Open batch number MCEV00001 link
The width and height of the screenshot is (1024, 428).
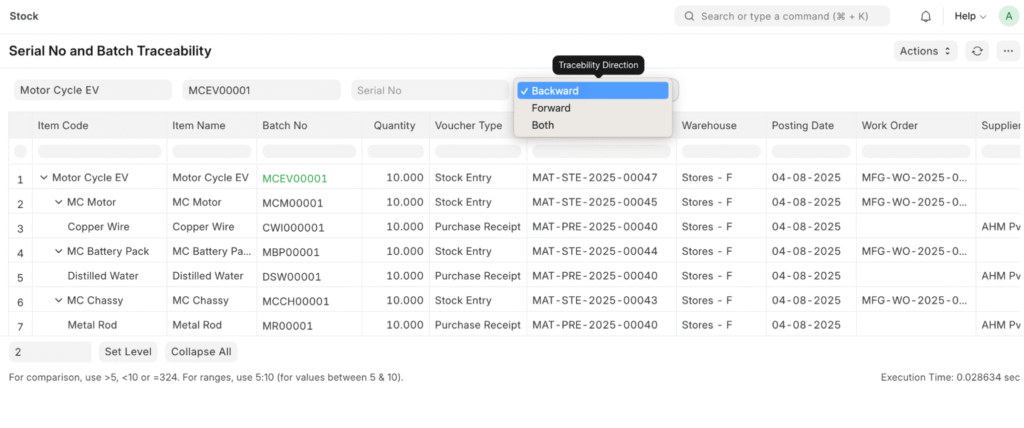294,178
